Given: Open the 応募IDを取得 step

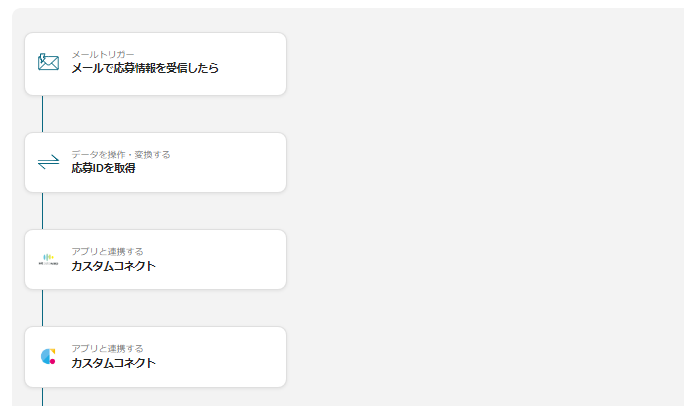Looking at the screenshot, I should tap(103, 168).
